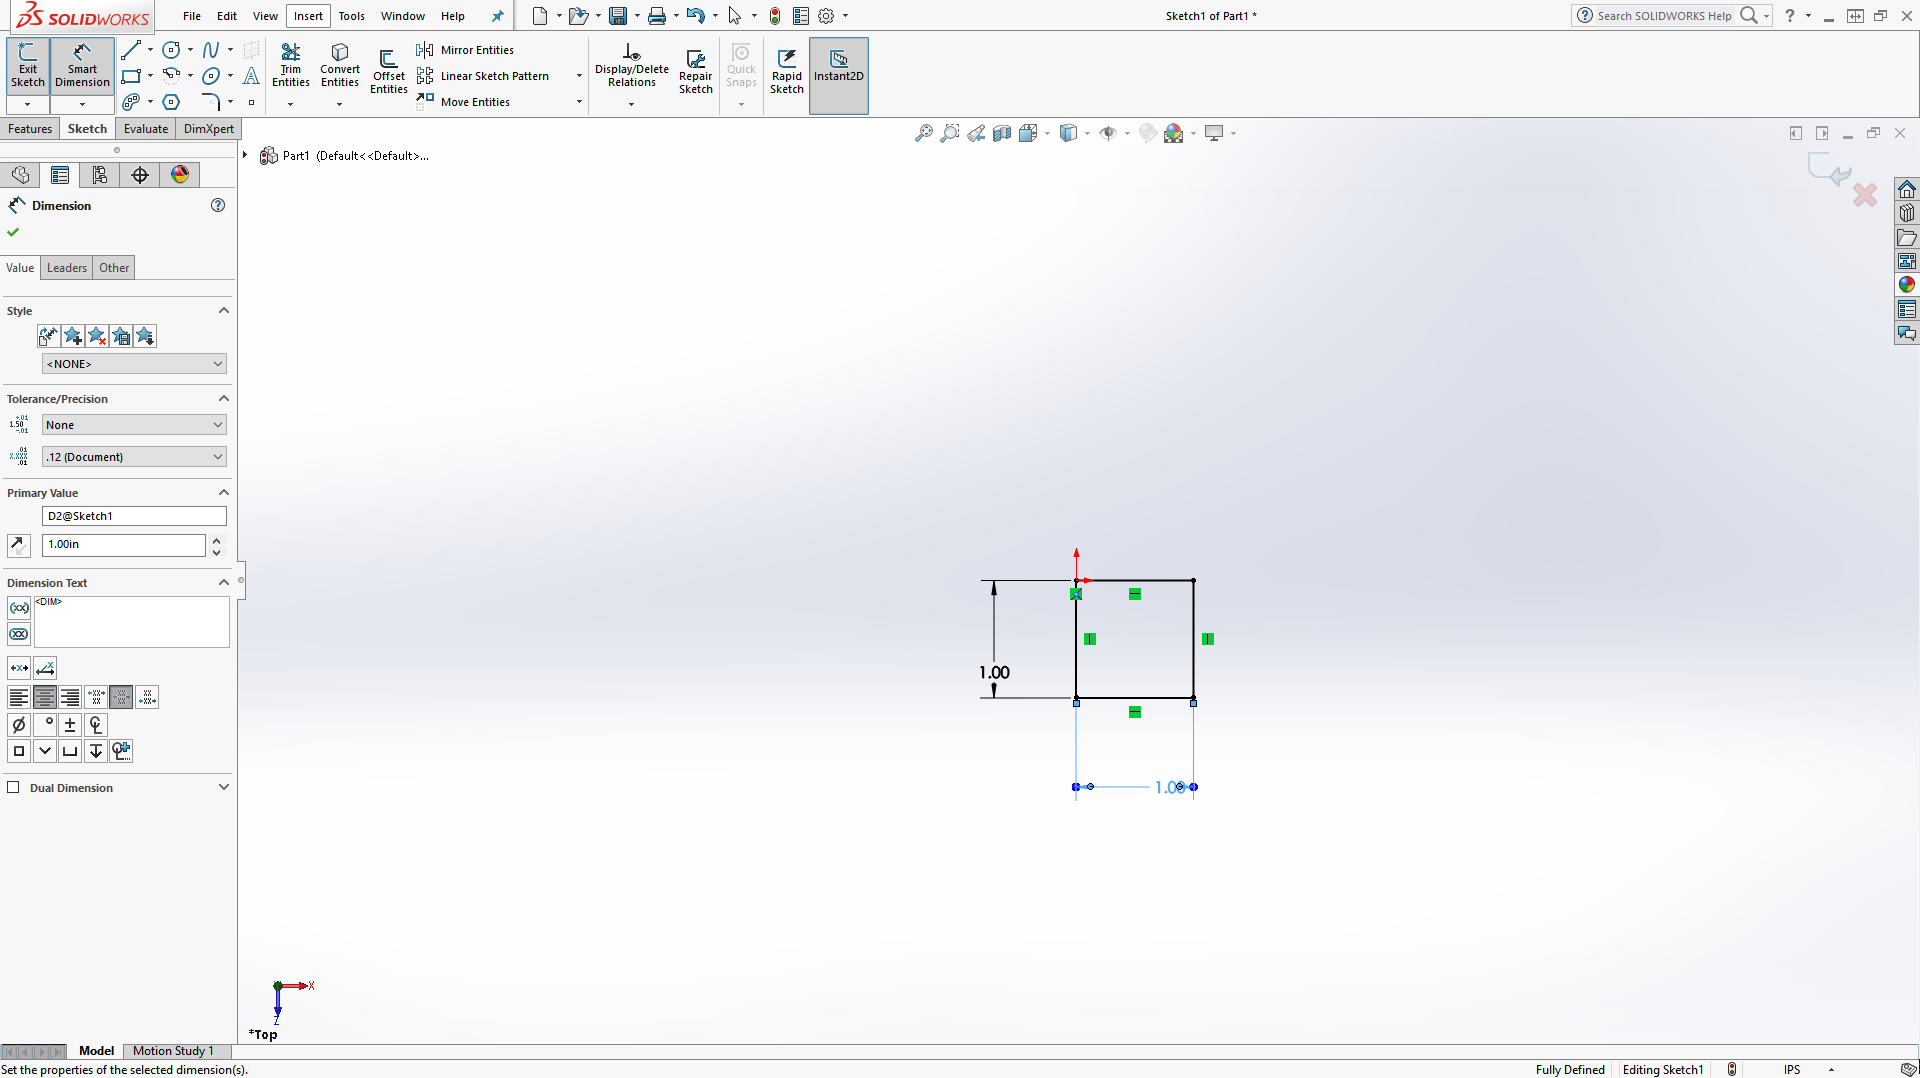Screen dimensions: 1920x1078
Task: Insert the degree symbol
Action: click(x=45, y=725)
